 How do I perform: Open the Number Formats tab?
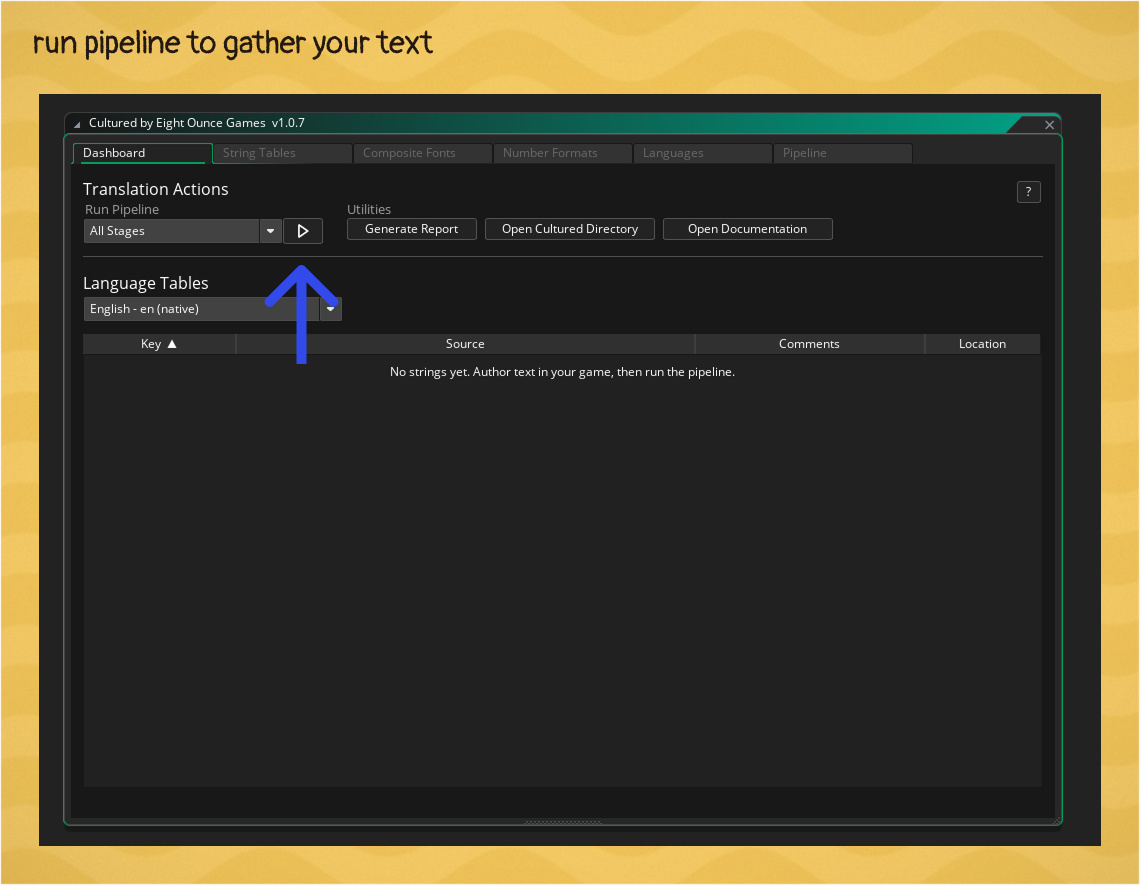point(563,153)
